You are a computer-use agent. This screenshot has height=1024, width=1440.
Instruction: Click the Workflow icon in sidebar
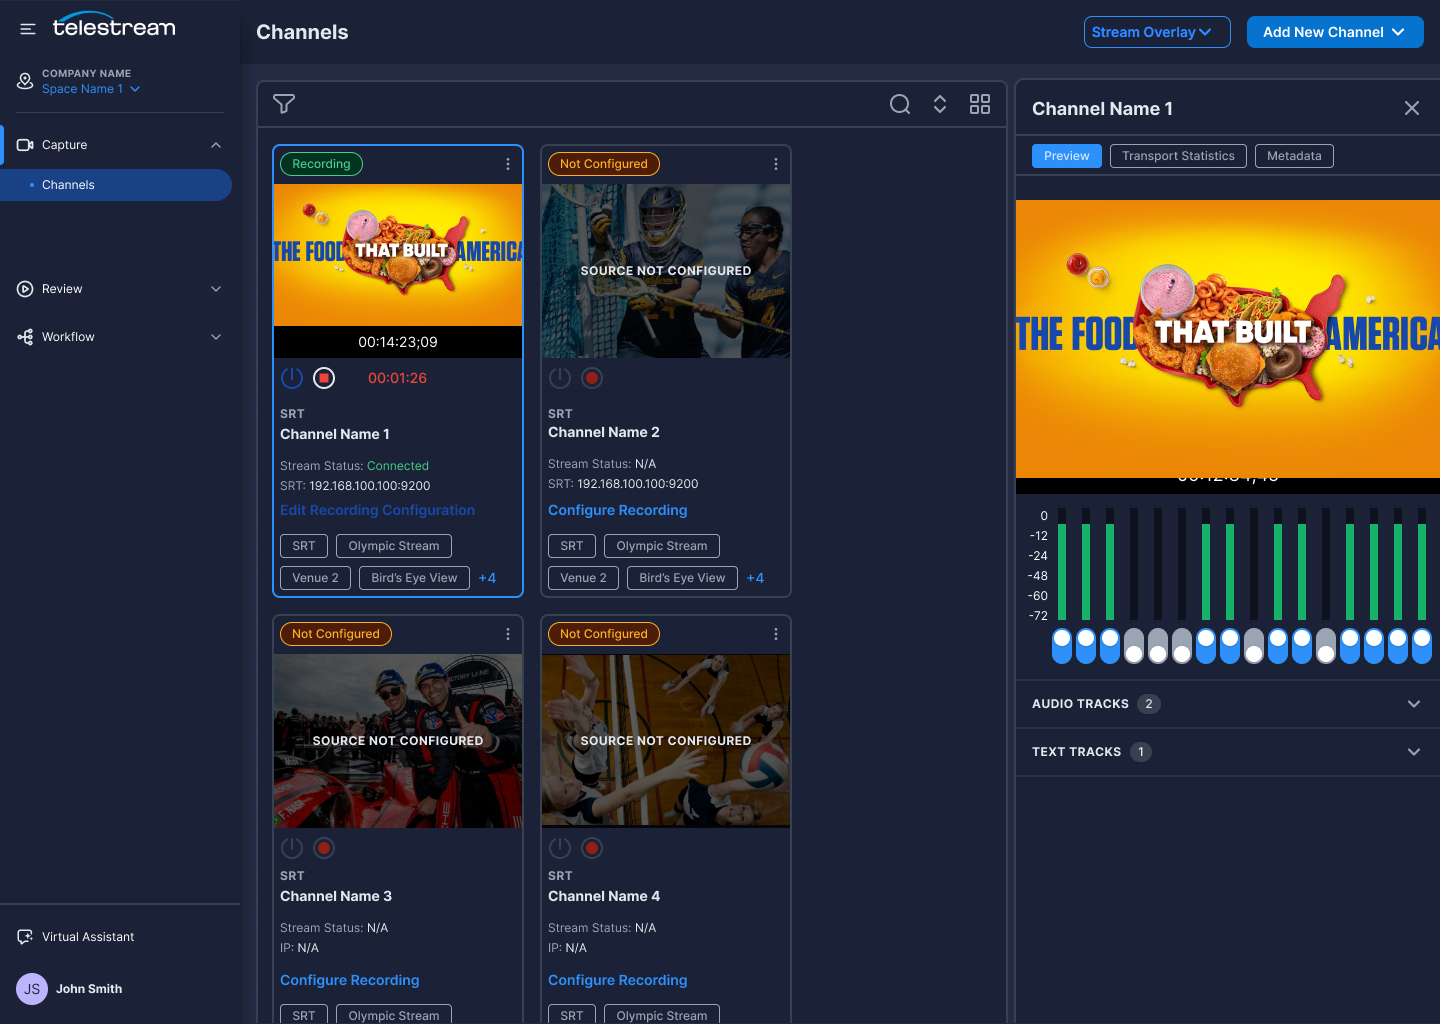click(x=26, y=337)
